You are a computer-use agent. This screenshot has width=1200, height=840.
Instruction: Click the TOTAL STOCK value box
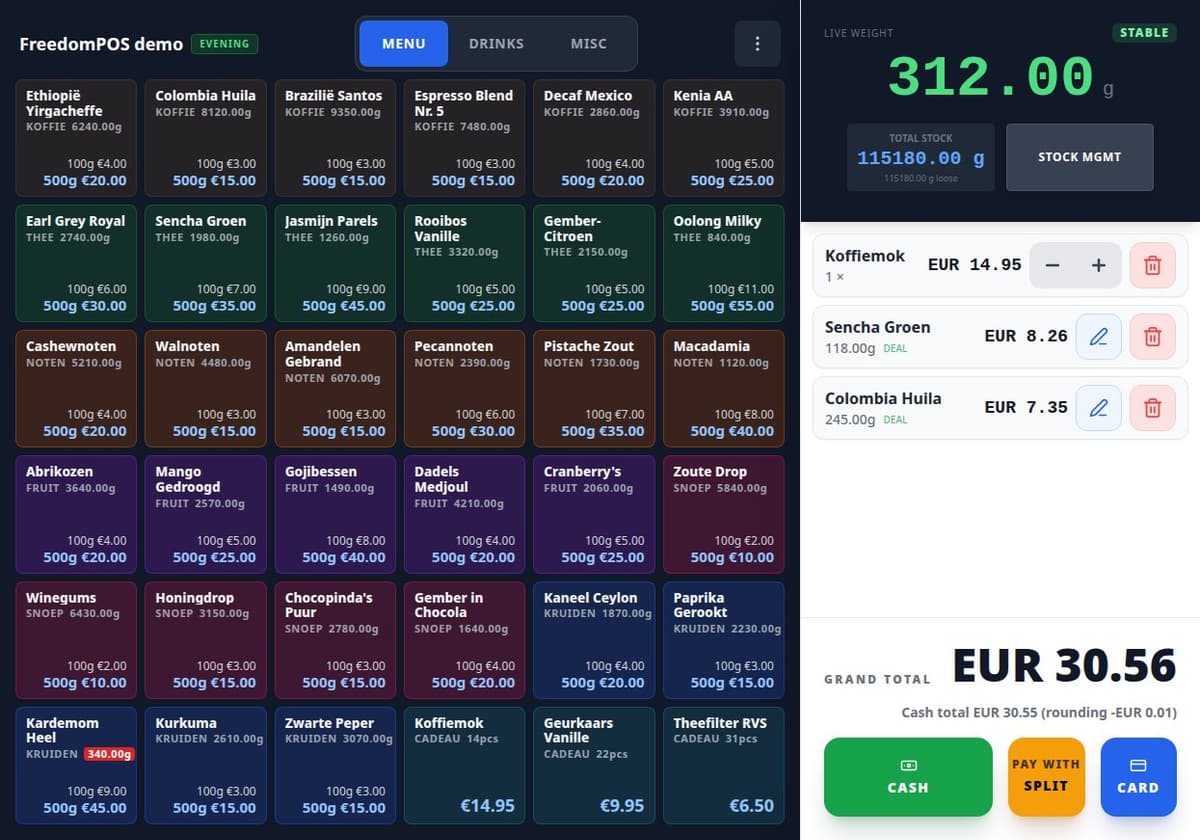coord(920,157)
